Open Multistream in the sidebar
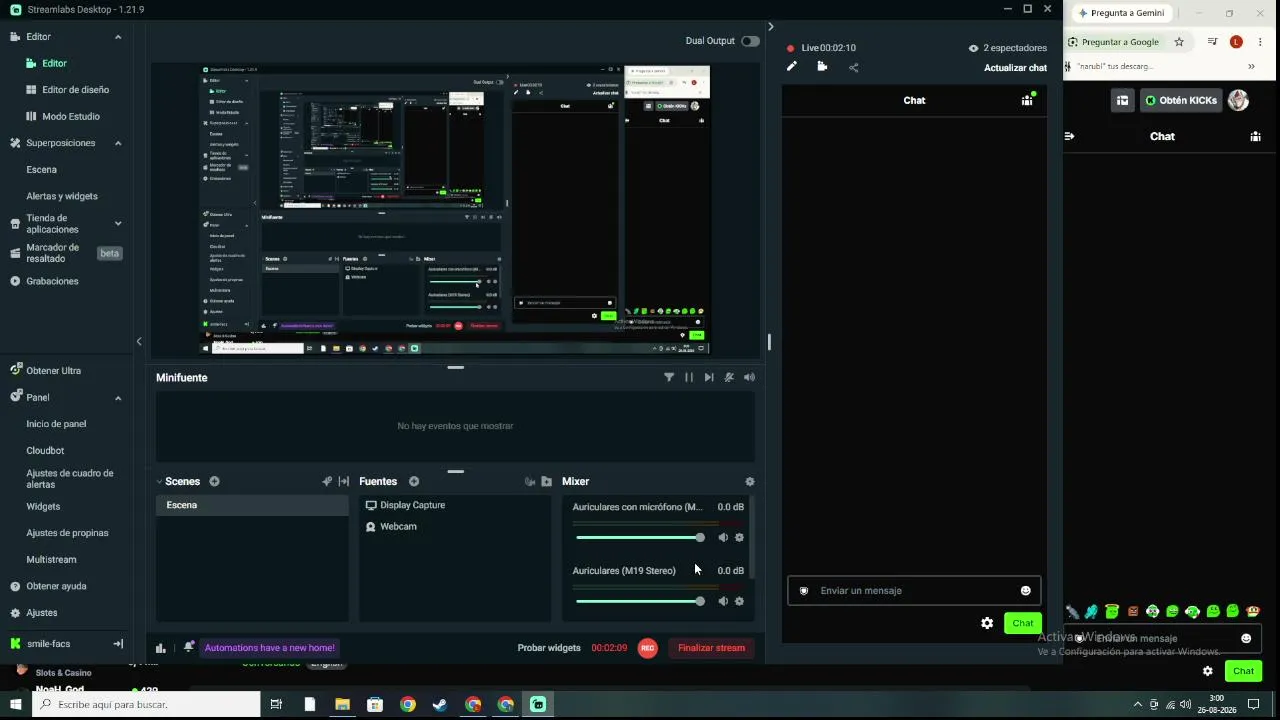Image resolution: width=1280 pixels, height=720 pixels. [51, 560]
